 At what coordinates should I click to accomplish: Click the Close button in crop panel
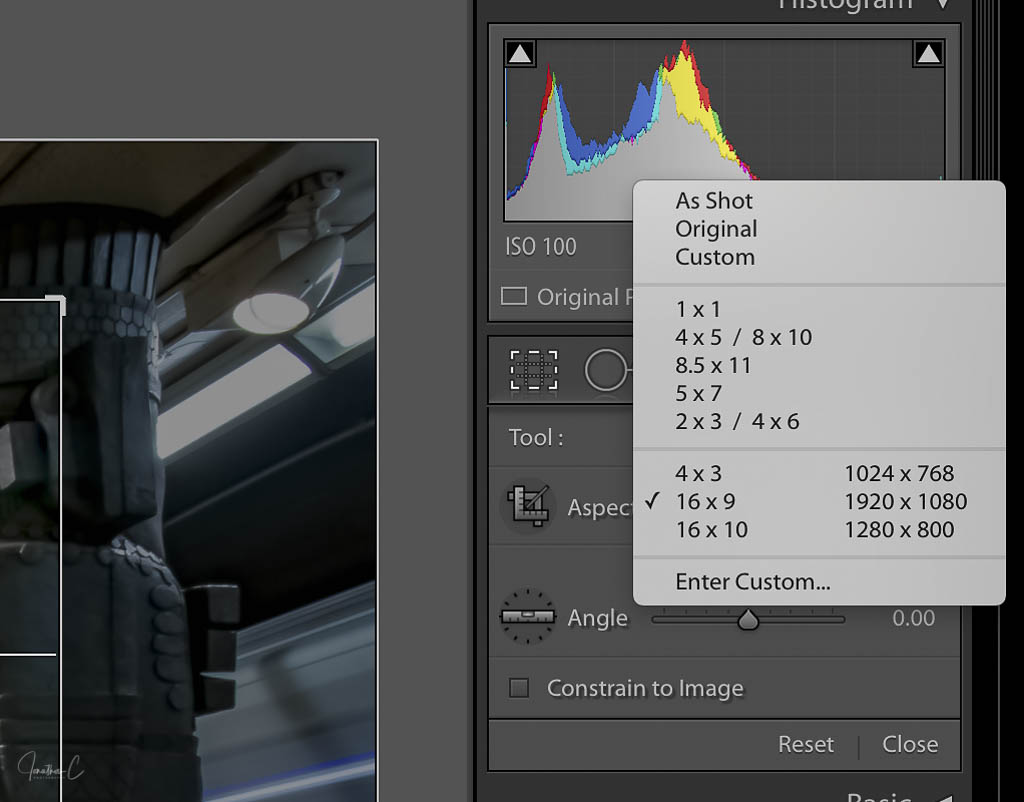909,744
